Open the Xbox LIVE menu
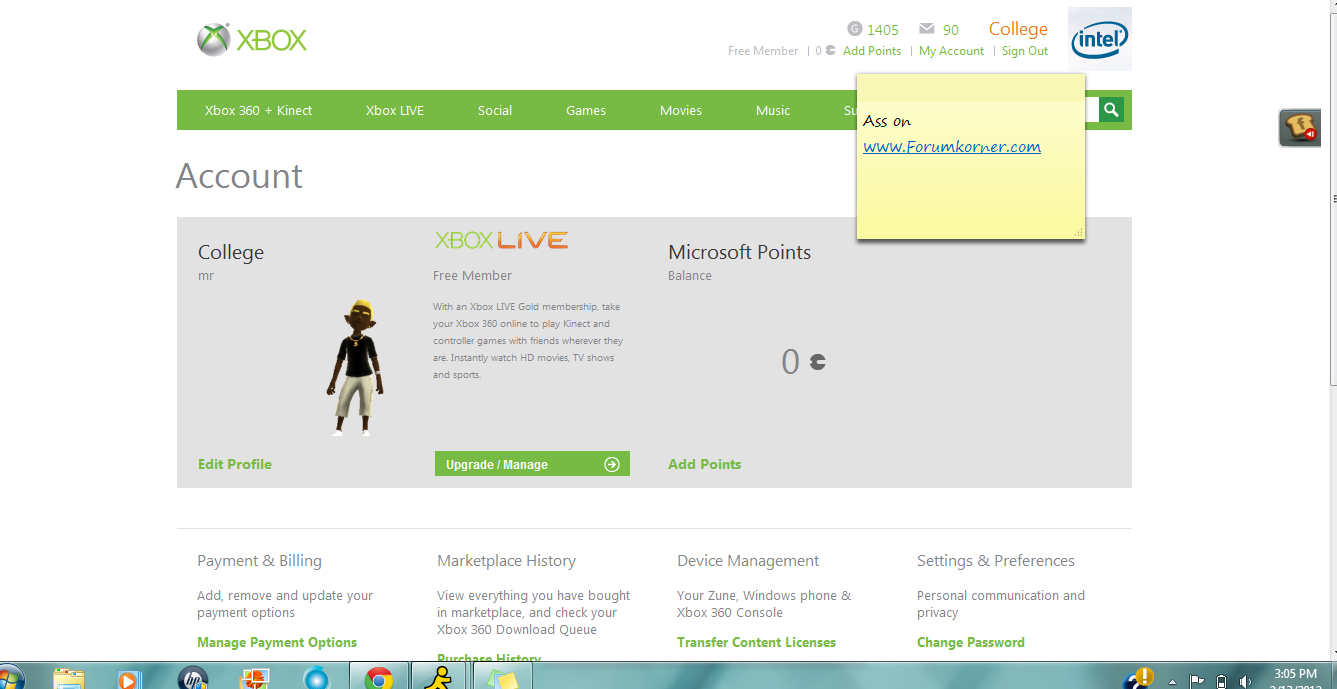1337x689 pixels. [395, 110]
